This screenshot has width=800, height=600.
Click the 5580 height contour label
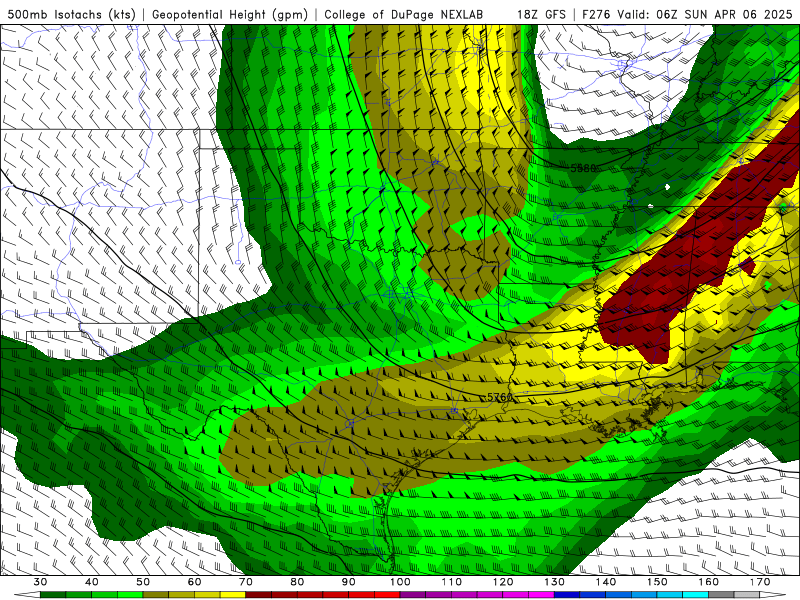point(583,168)
